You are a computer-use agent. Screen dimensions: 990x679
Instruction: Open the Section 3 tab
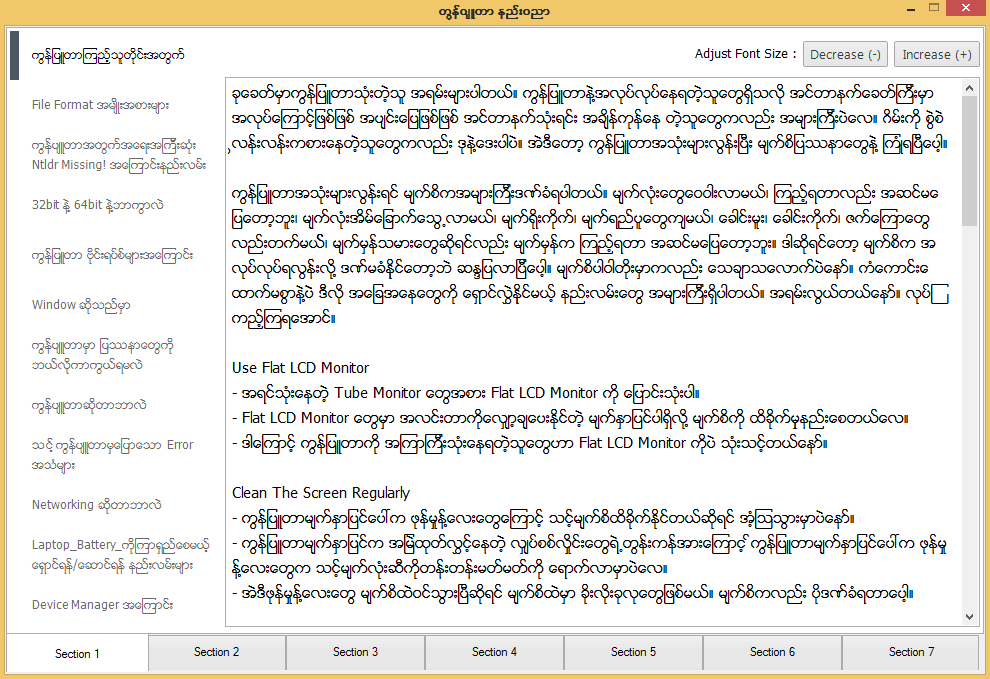(355, 652)
